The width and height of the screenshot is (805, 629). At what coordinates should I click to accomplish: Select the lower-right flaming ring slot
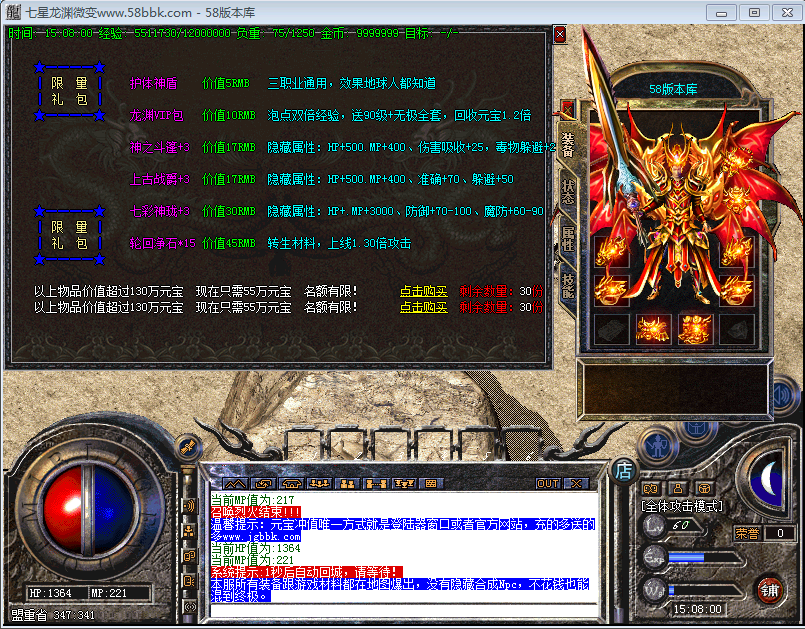737,291
